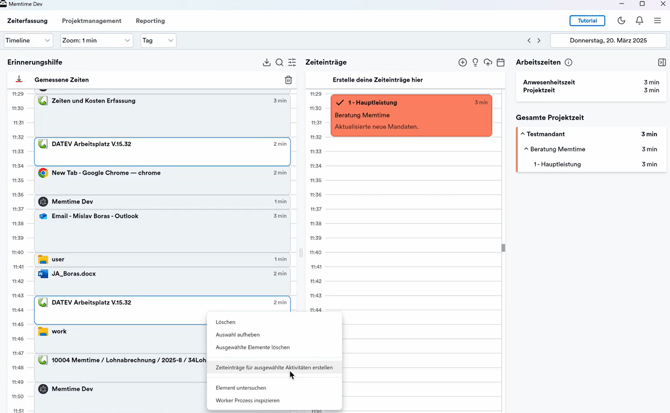670x413 pixels.
Task: Open notifications bell icon
Action: 639,20
